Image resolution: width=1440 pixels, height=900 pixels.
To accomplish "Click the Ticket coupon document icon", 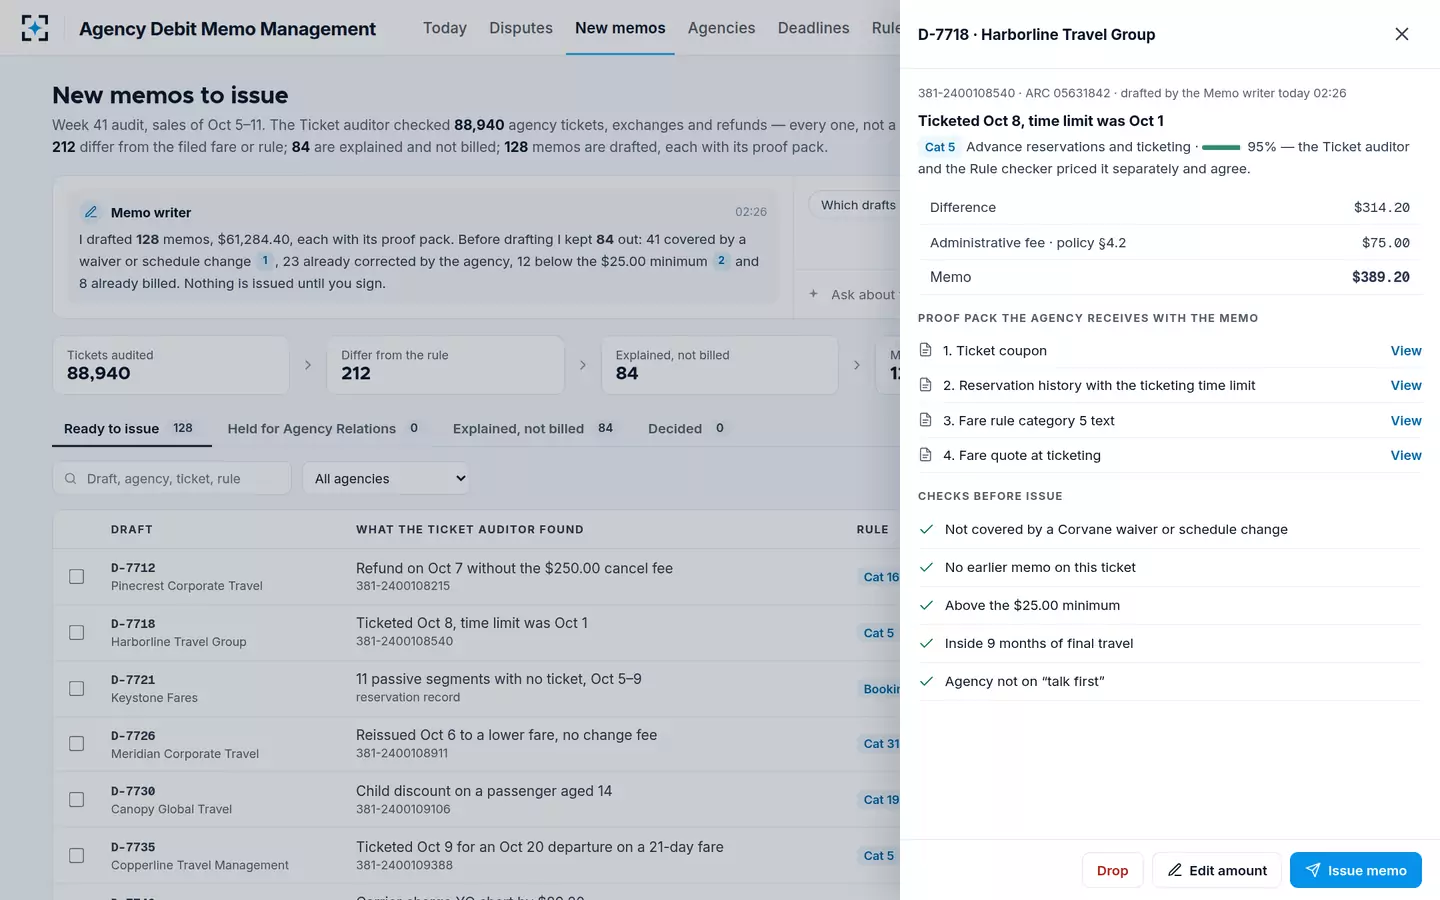I will 926,351.
